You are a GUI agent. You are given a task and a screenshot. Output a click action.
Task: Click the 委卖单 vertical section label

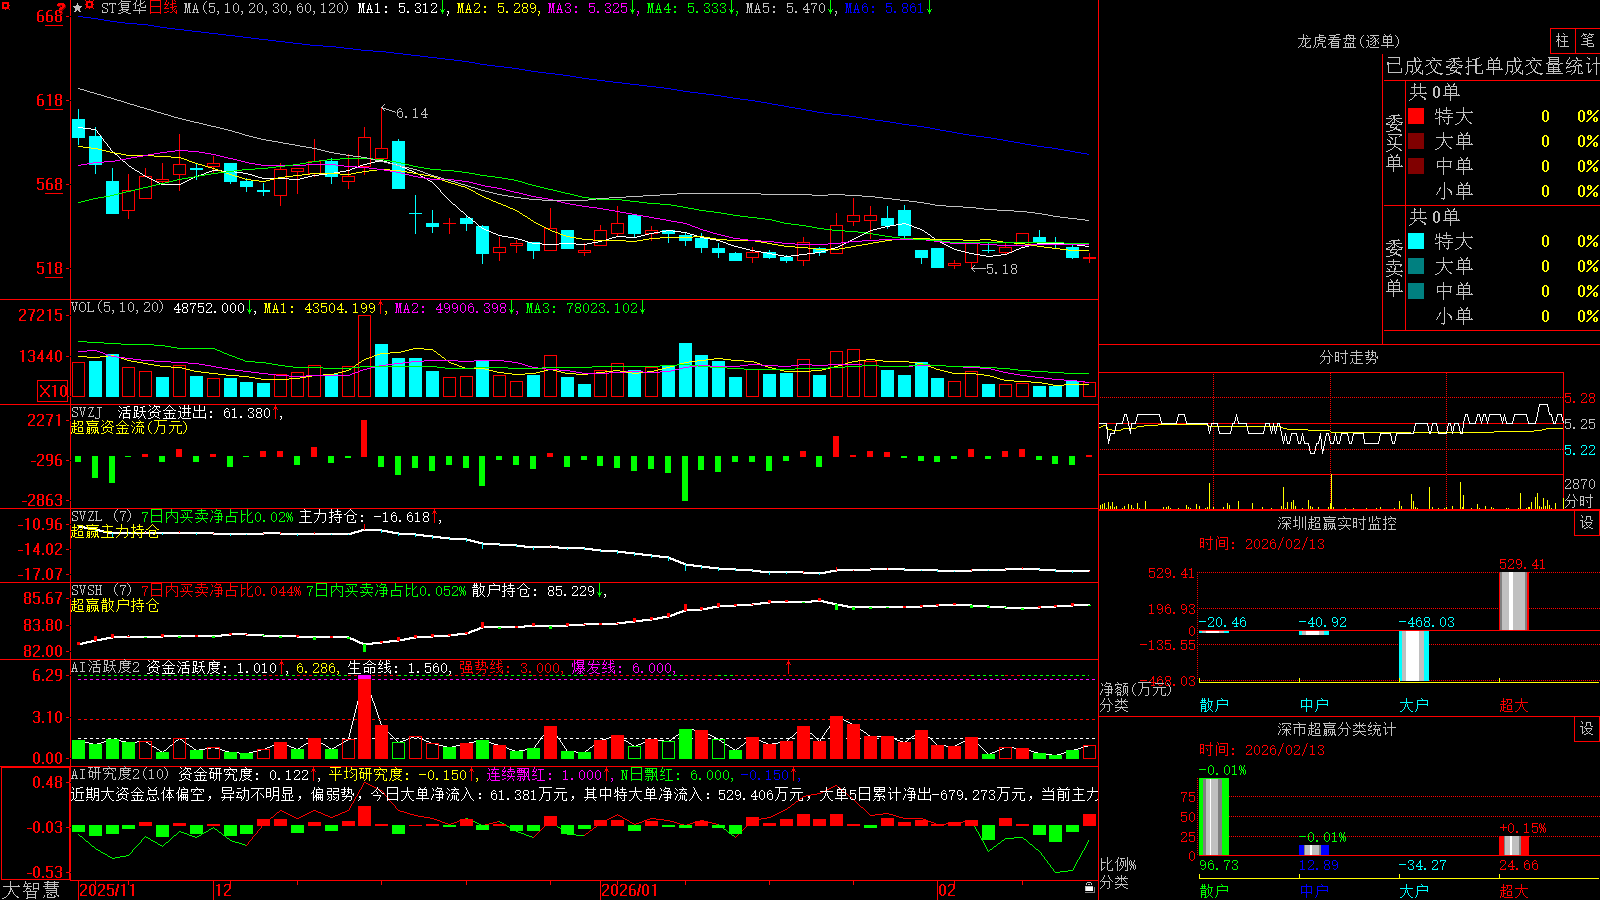[x=1394, y=268]
